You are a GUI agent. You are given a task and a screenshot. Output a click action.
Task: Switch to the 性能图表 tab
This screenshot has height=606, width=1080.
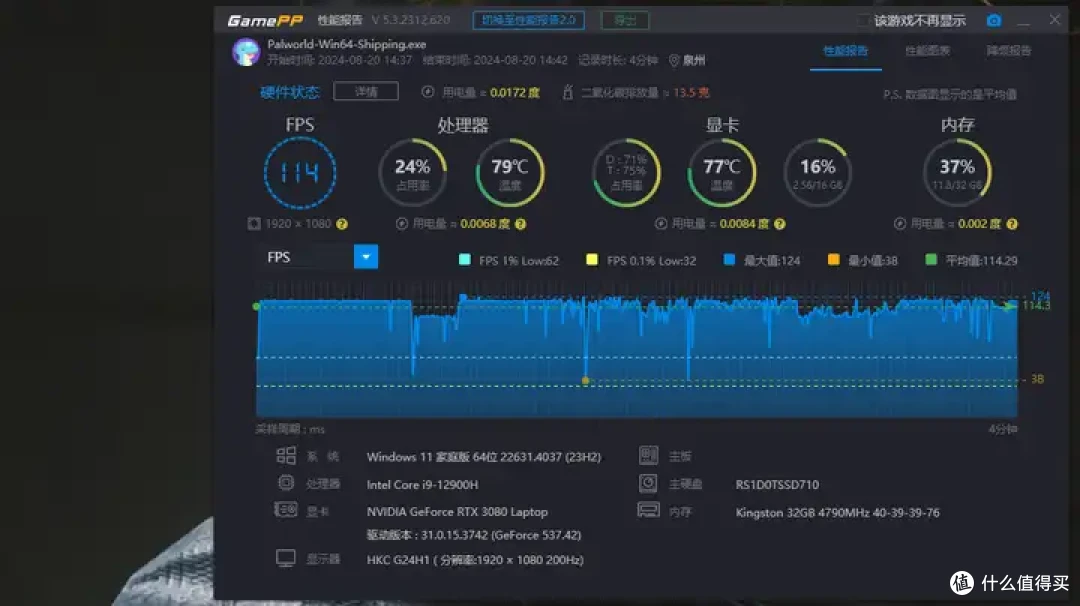(x=927, y=51)
